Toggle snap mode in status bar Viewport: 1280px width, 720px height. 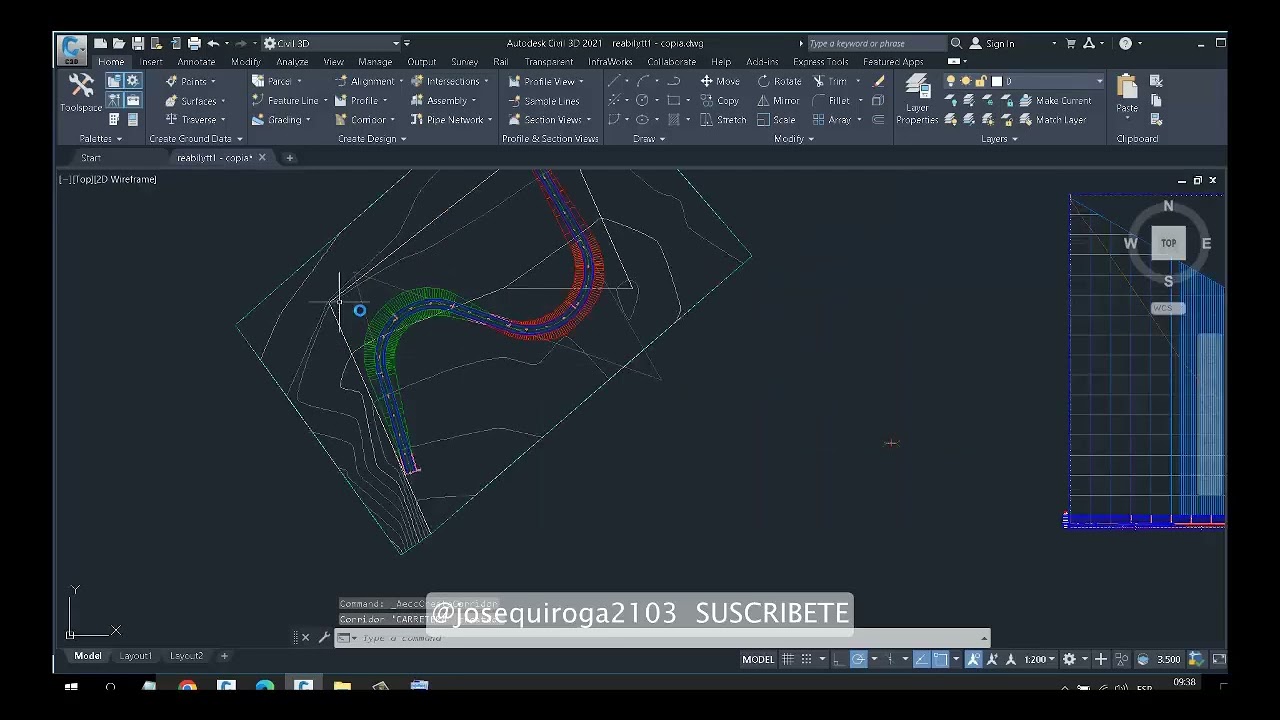(806, 659)
